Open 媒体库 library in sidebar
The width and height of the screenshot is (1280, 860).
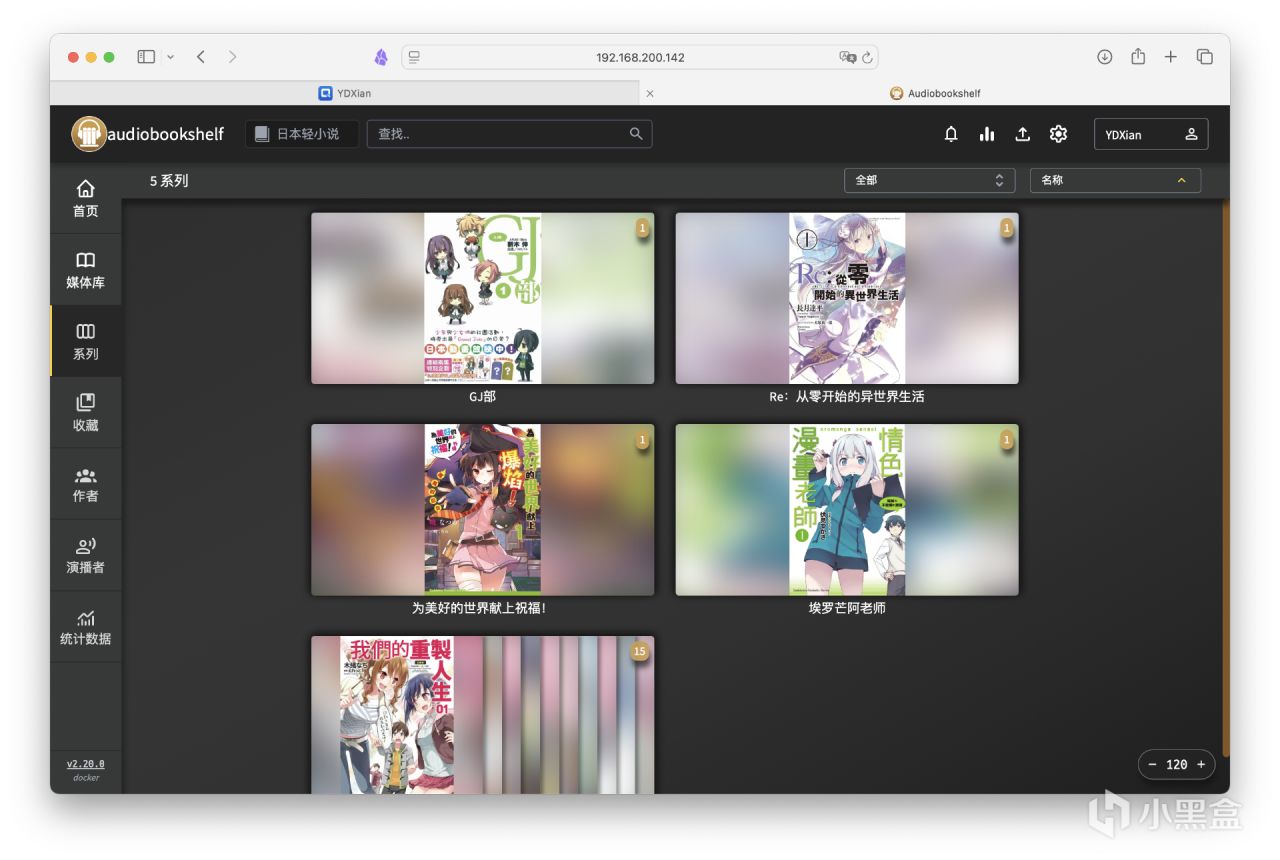click(86, 270)
